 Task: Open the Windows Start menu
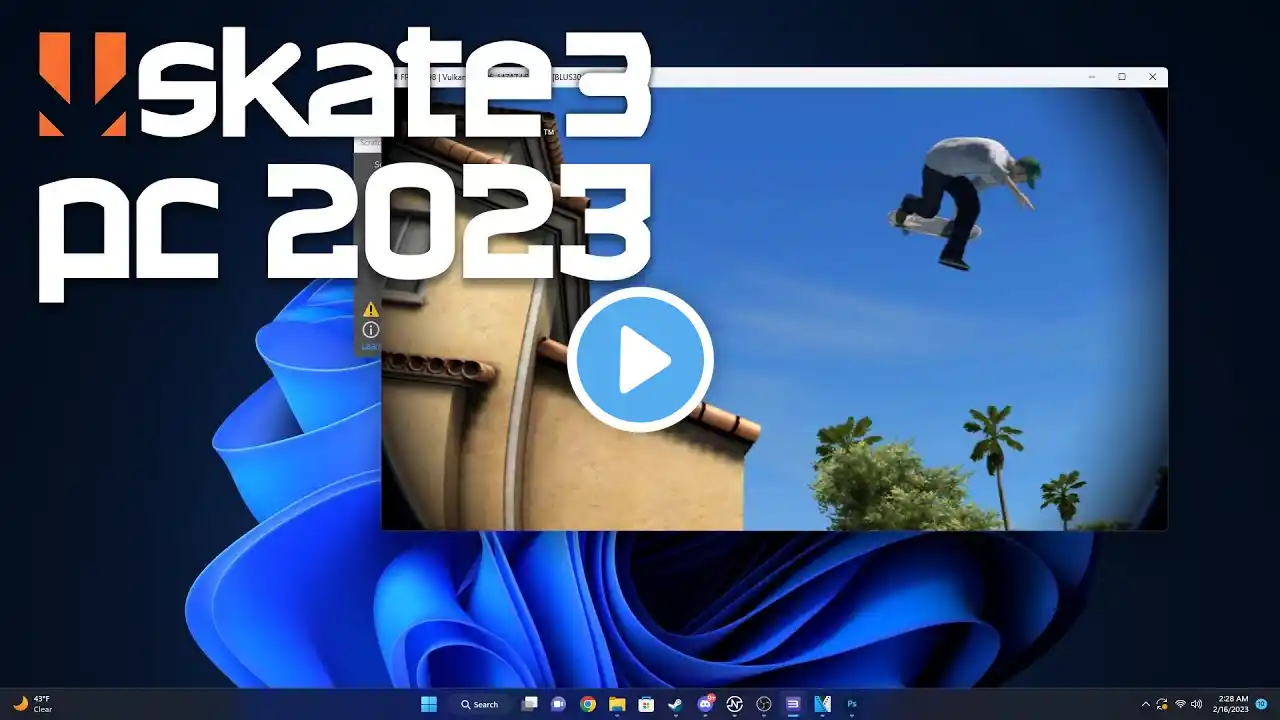coord(429,704)
